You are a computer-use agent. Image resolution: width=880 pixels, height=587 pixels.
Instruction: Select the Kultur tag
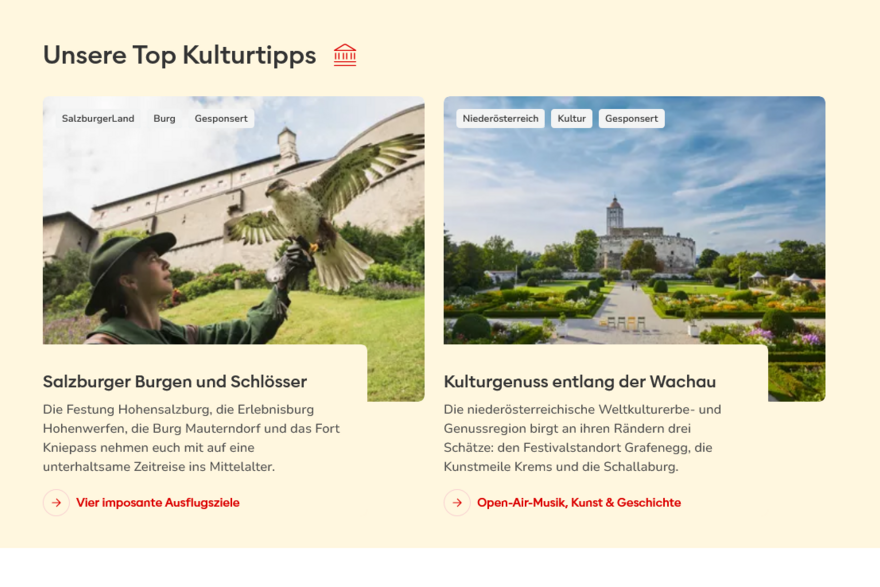click(572, 118)
